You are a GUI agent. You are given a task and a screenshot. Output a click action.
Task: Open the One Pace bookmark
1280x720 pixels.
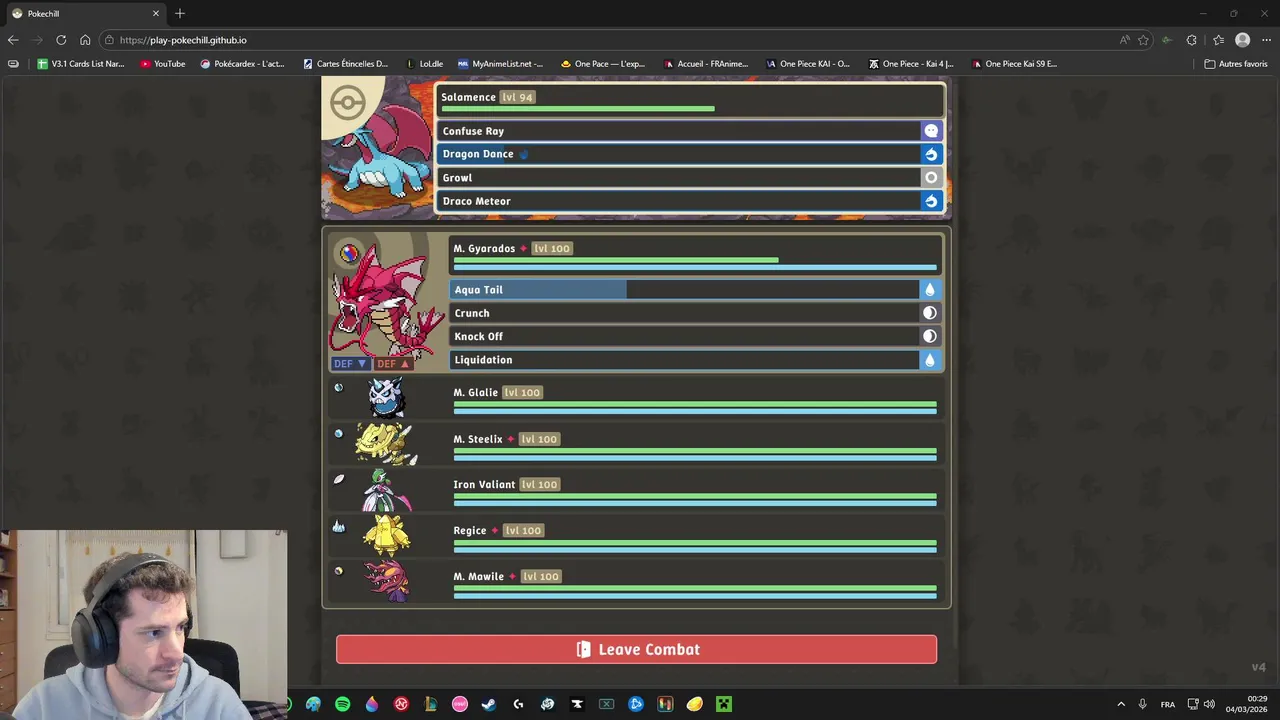(x=602, y=64)
